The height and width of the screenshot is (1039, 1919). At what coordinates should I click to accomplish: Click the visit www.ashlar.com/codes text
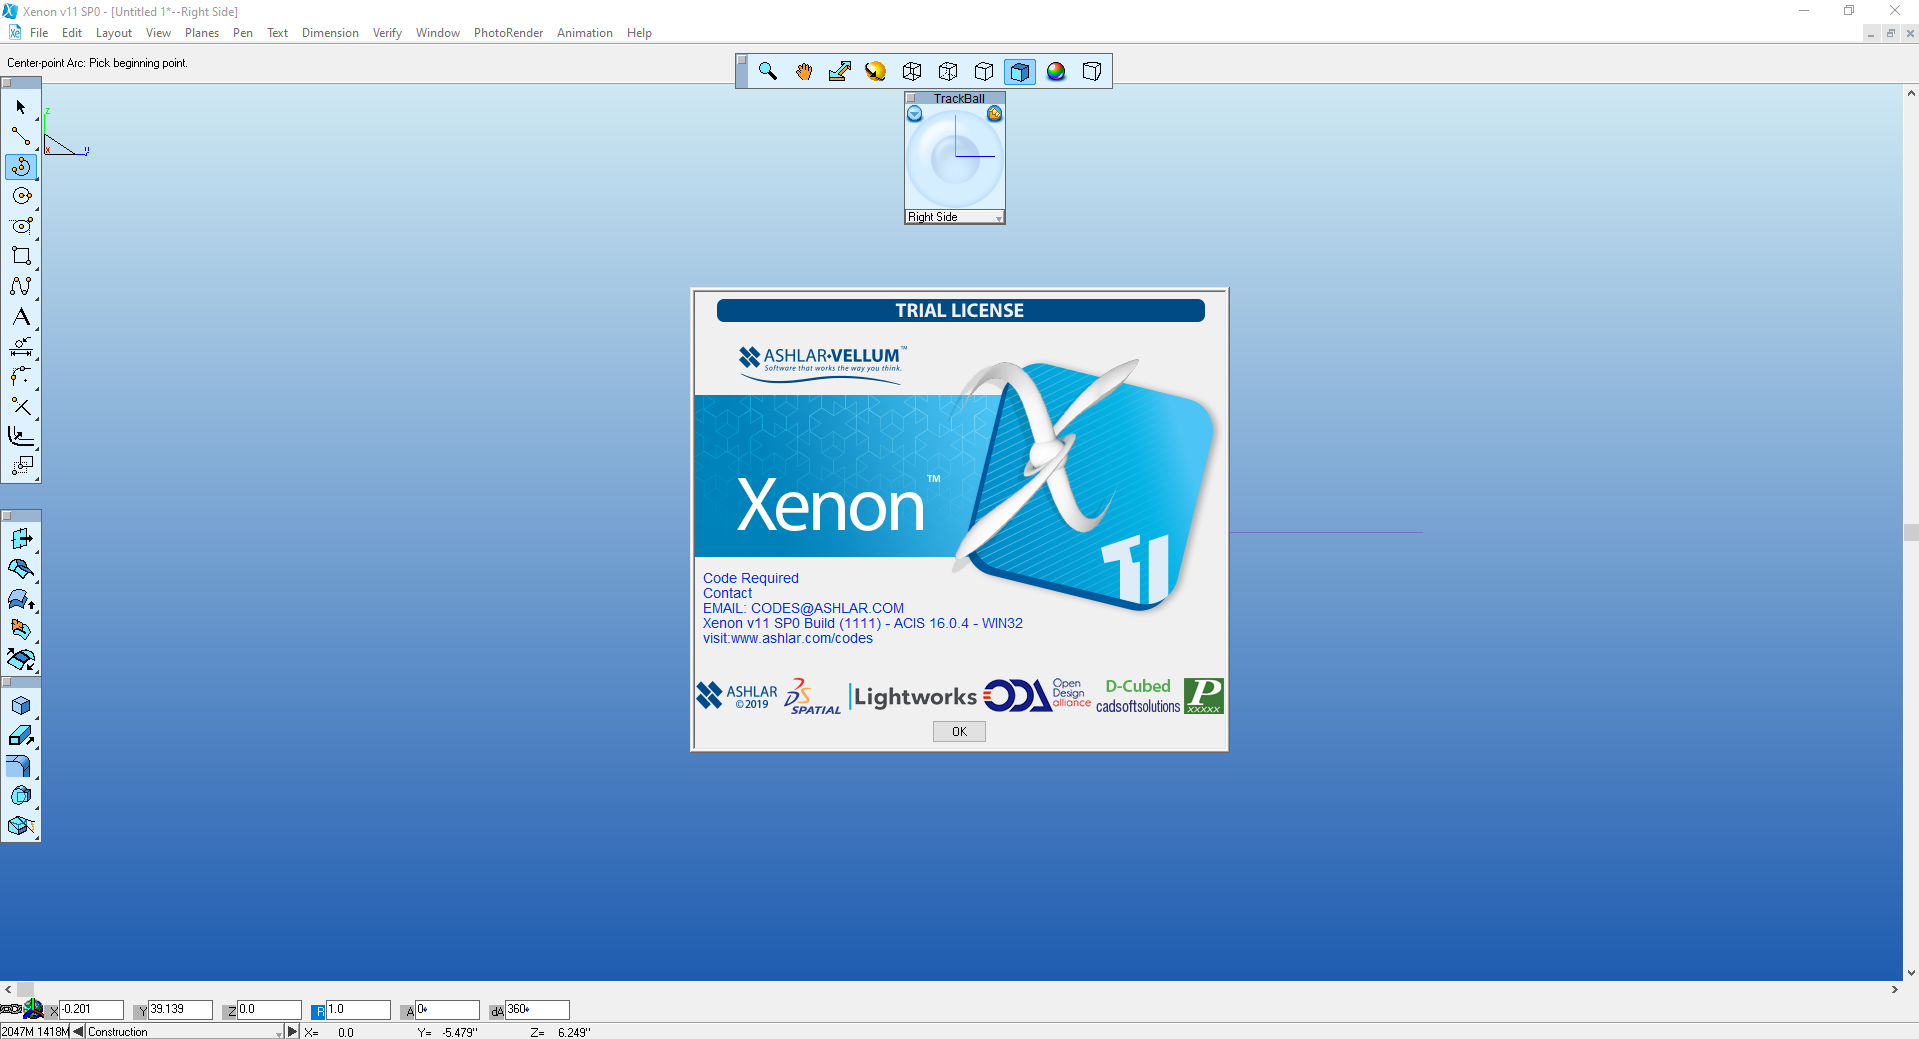[788, 638]
